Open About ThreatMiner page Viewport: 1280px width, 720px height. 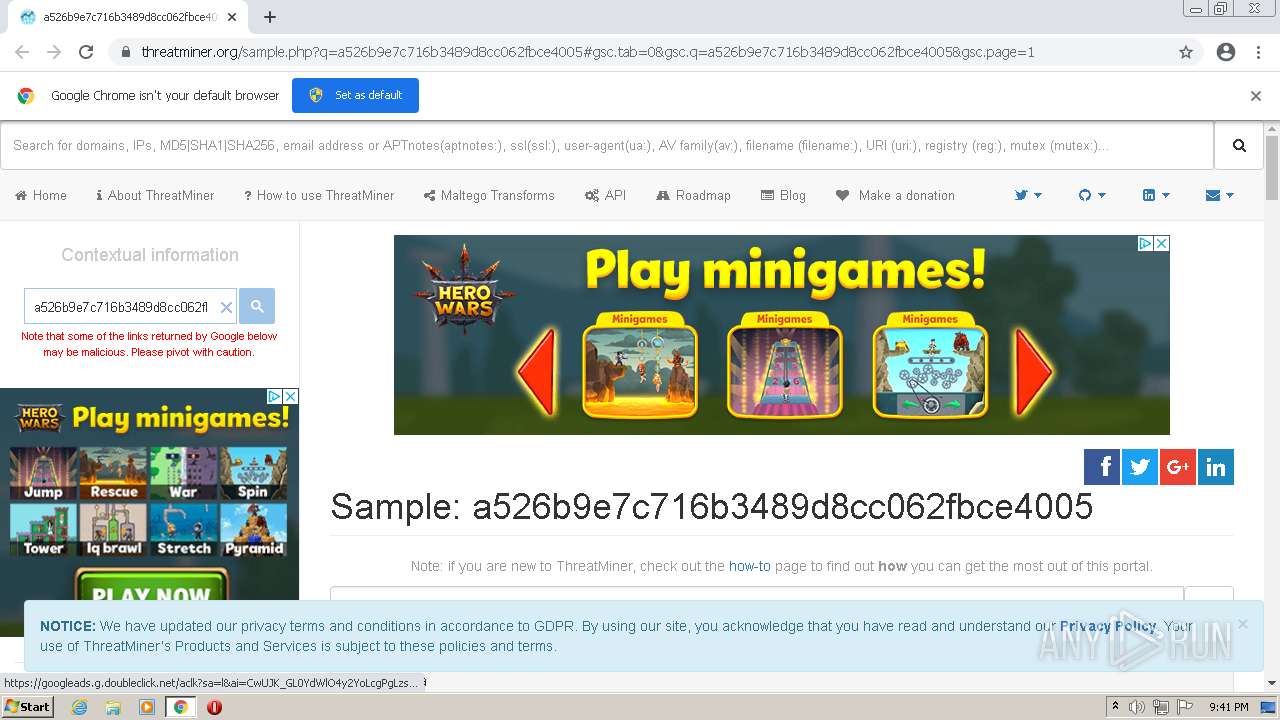[x=155, y=195]
